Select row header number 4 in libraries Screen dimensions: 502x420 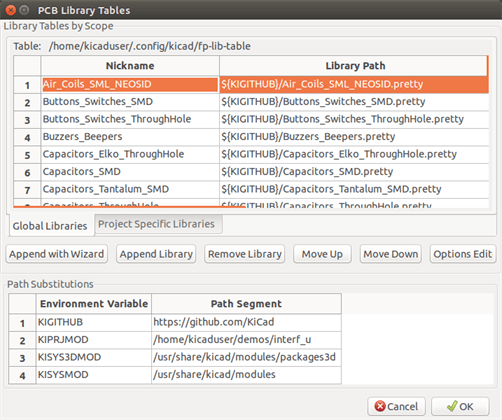click(27, 137)
